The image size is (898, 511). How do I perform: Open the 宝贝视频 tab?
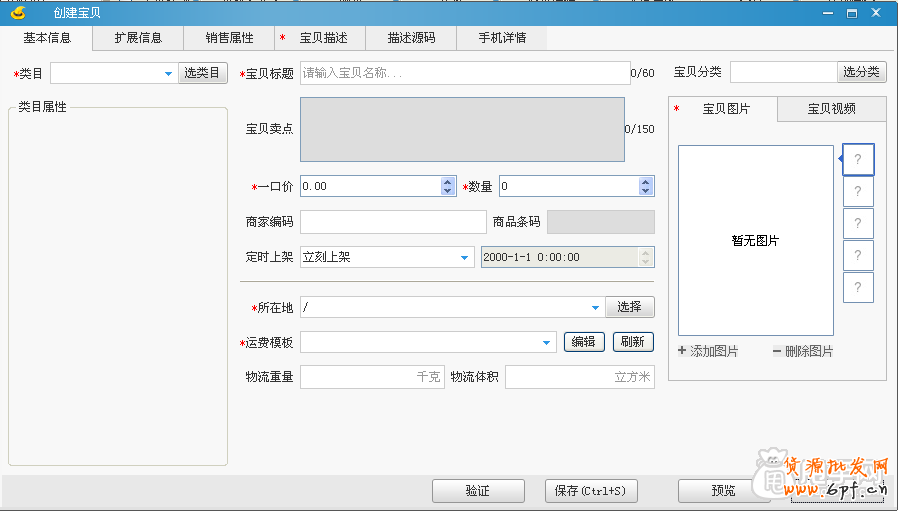pyautogui.click(x=832, y=109)
